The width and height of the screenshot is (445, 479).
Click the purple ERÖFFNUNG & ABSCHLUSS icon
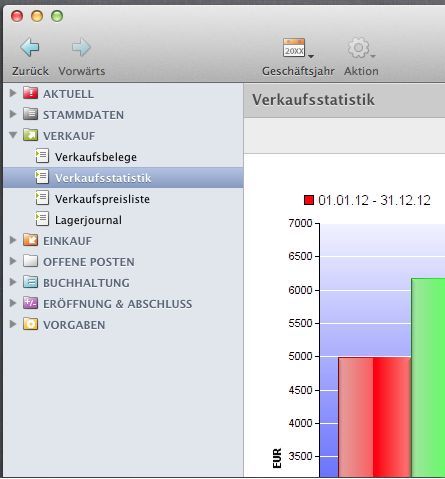(30, 303)
